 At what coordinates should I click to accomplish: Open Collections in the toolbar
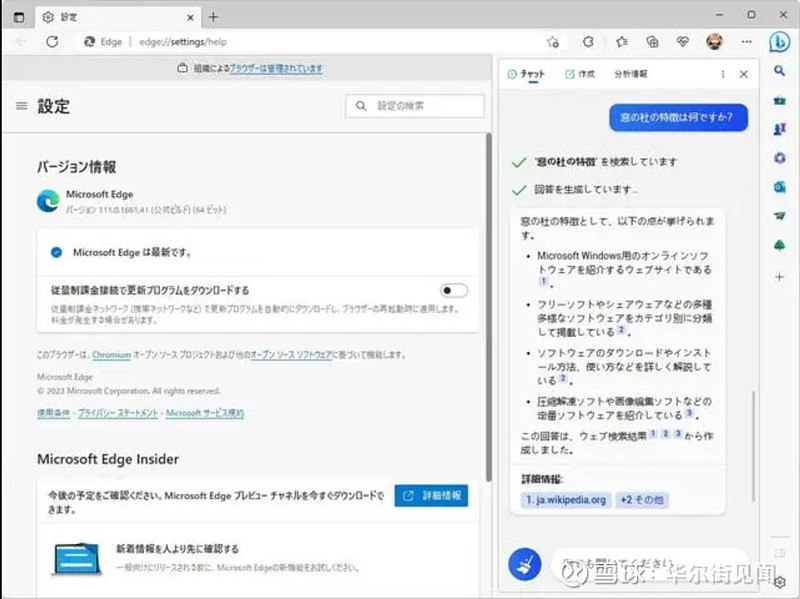pos(652,42)
